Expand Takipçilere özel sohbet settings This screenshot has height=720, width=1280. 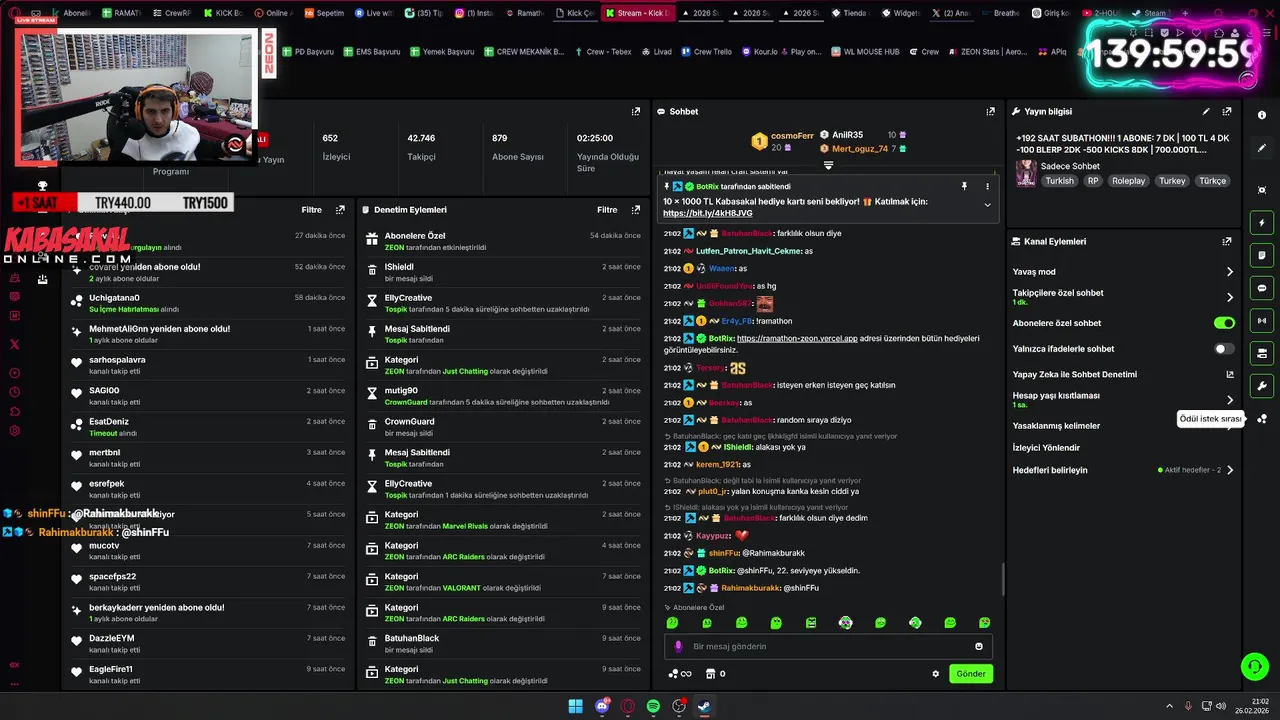coord(1229,297)
